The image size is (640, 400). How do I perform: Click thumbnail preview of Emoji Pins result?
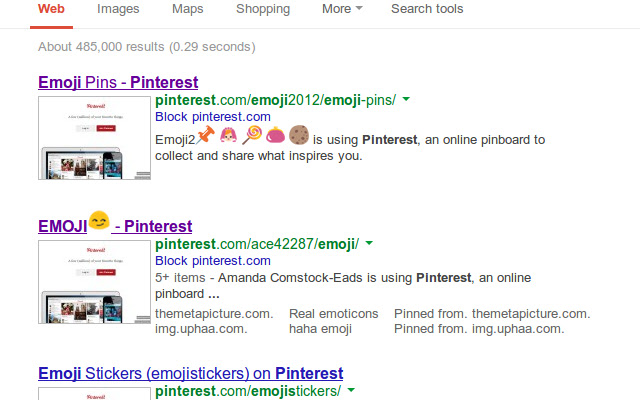pos(95,138)
